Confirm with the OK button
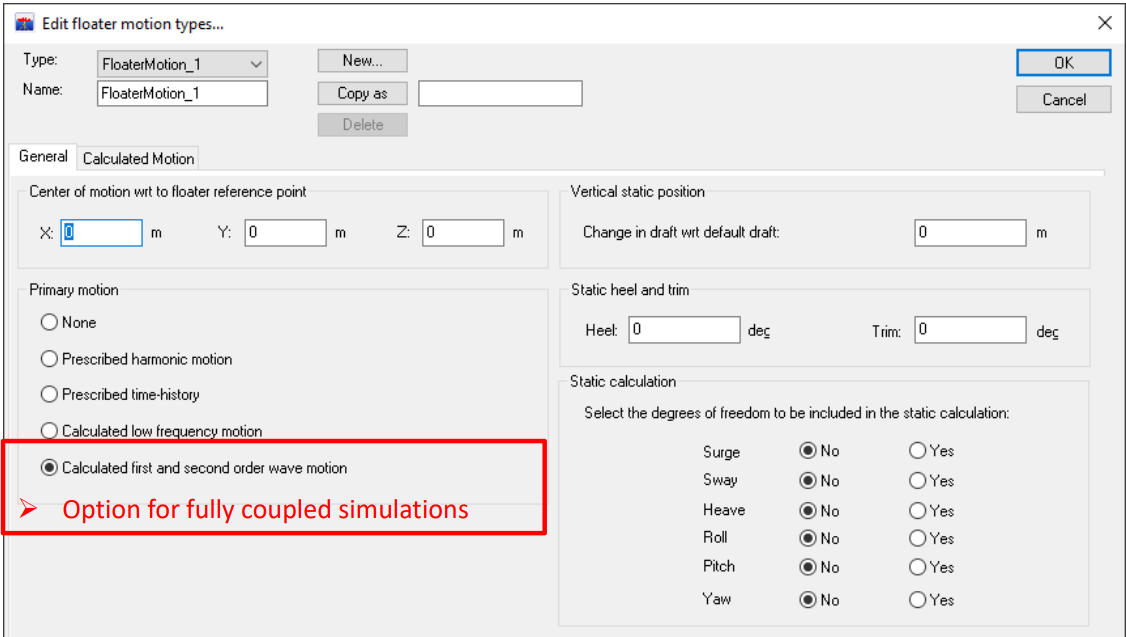The width and height of the screenshot is (1126, 637). (1063, 62)
